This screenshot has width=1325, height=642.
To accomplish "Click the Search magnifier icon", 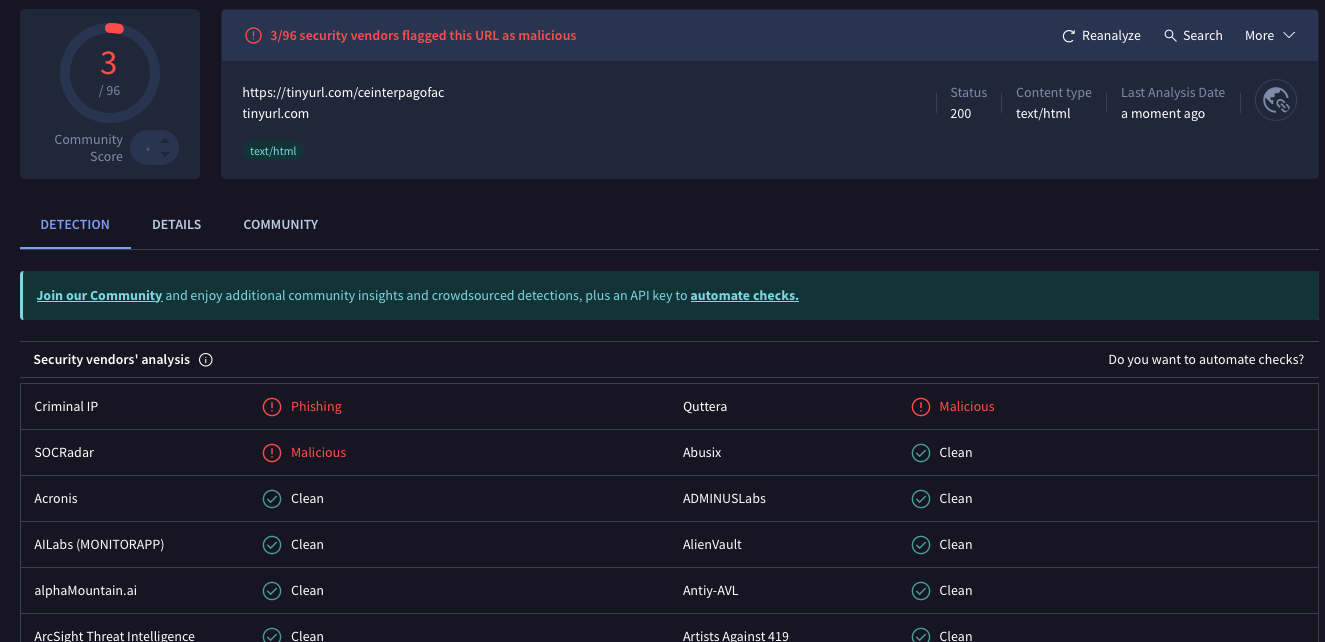I will [1170, 36].
